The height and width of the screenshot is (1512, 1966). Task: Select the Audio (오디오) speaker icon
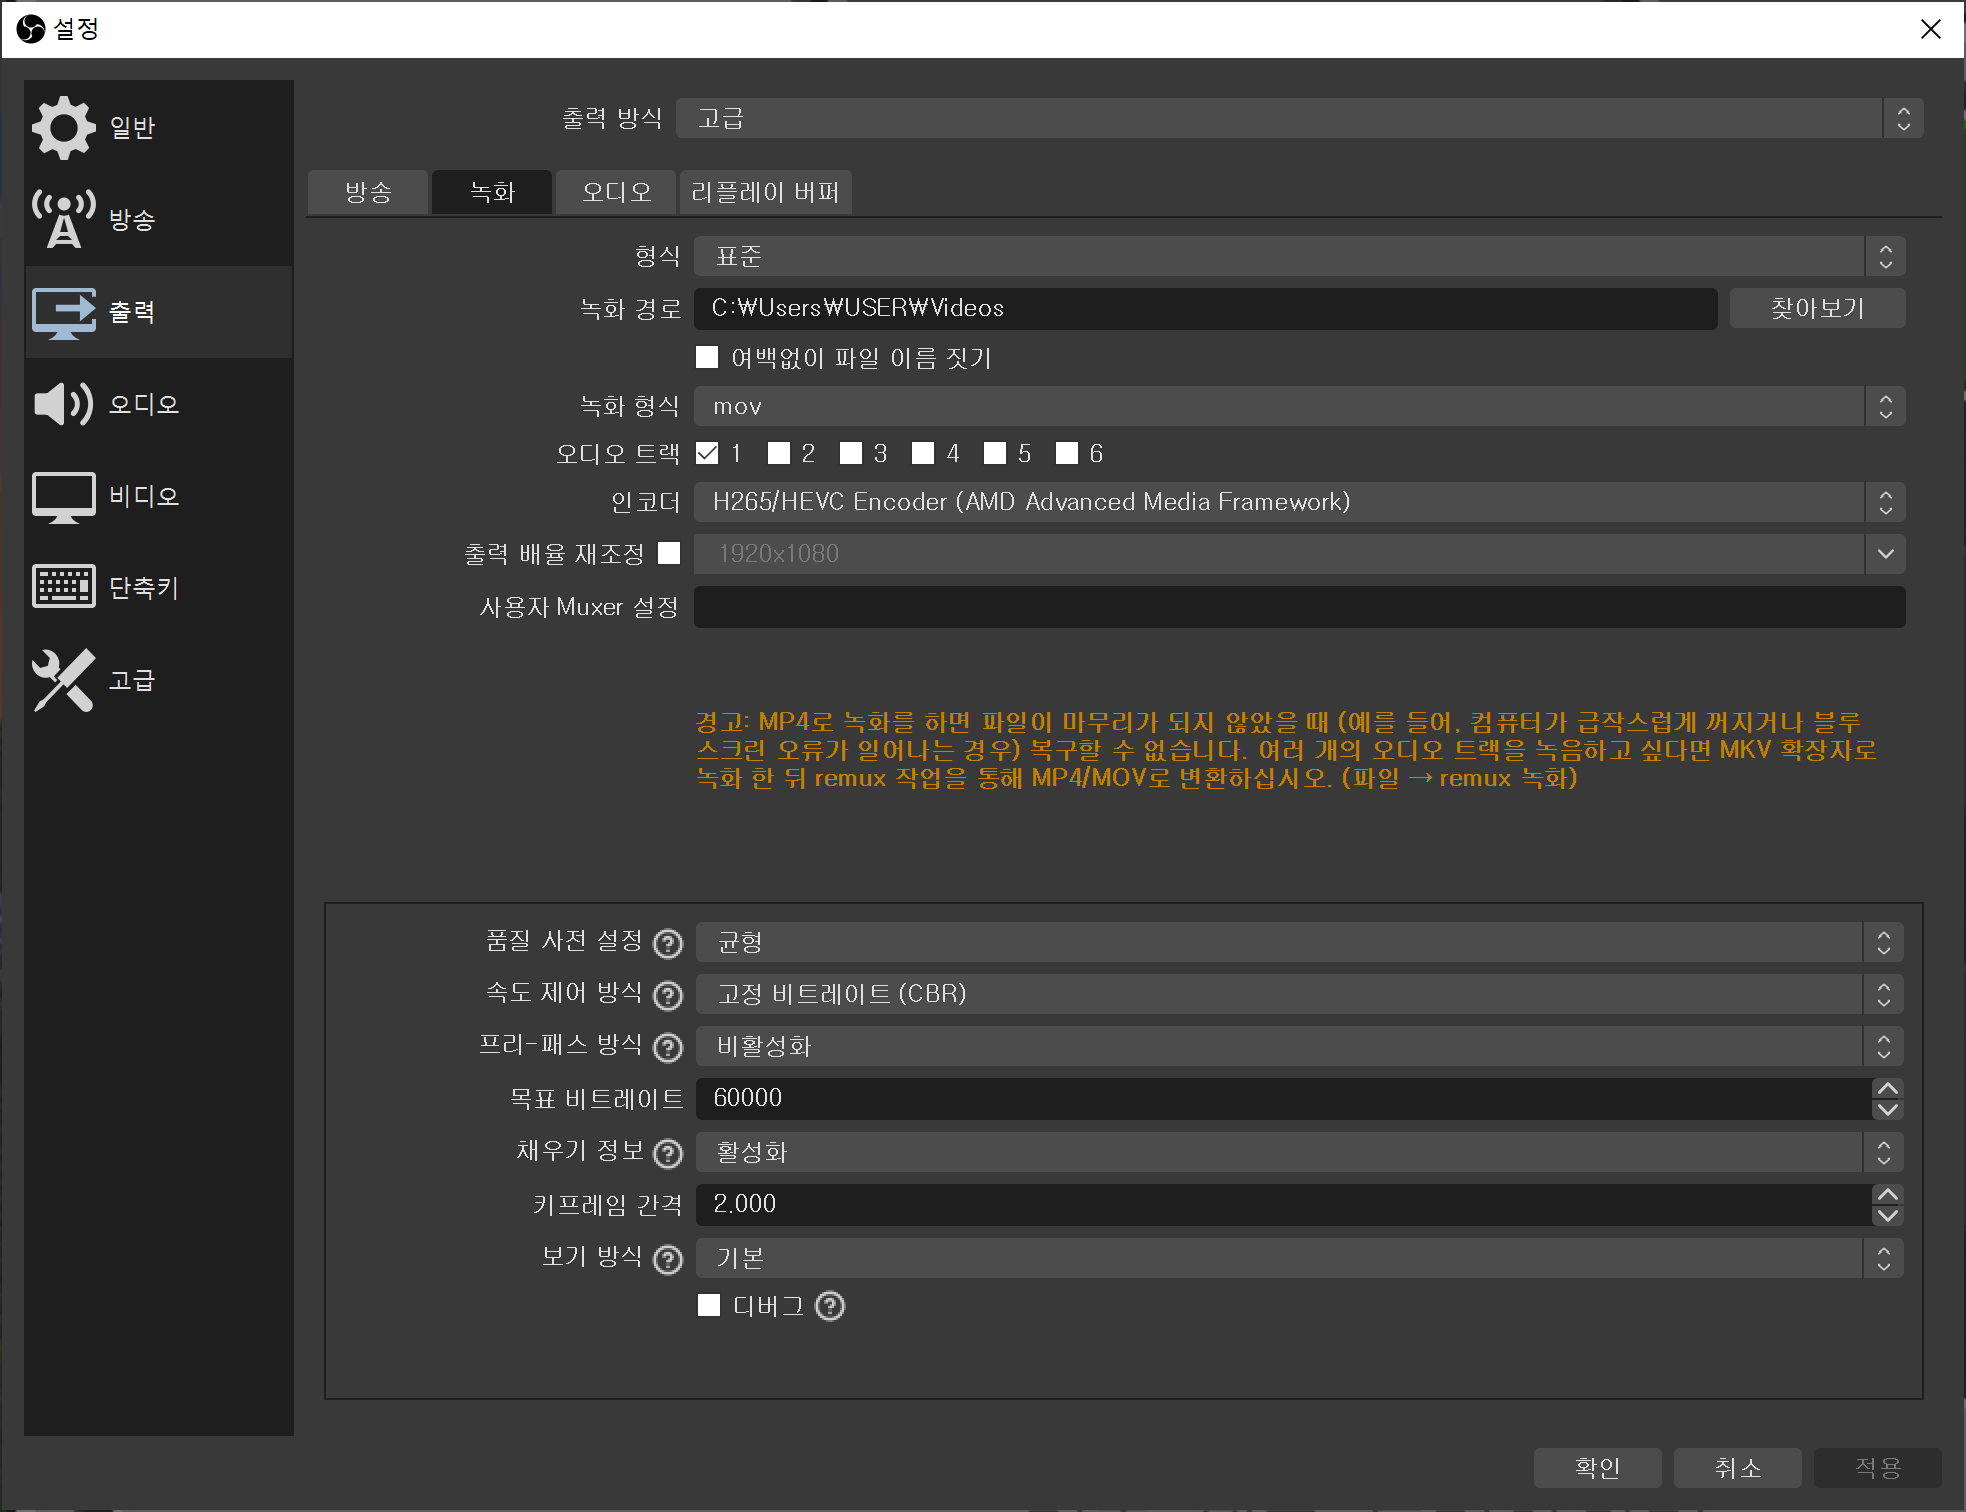(64, 404)
